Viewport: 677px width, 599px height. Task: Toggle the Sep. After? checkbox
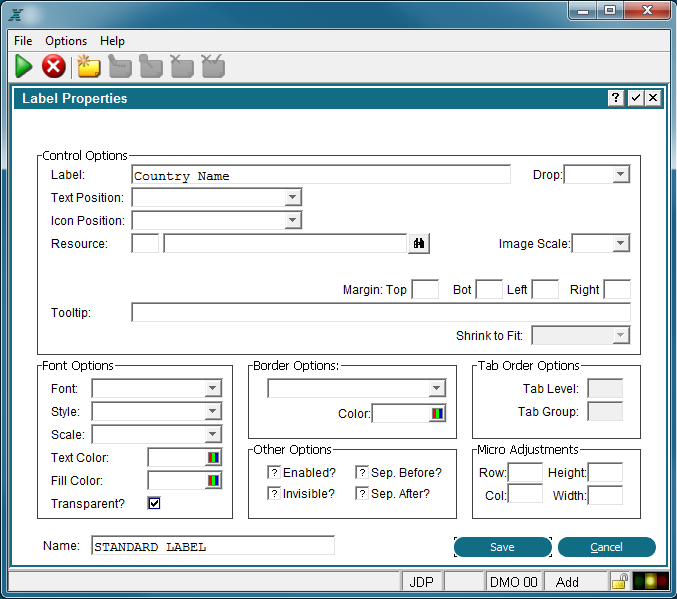click(362, 493)
